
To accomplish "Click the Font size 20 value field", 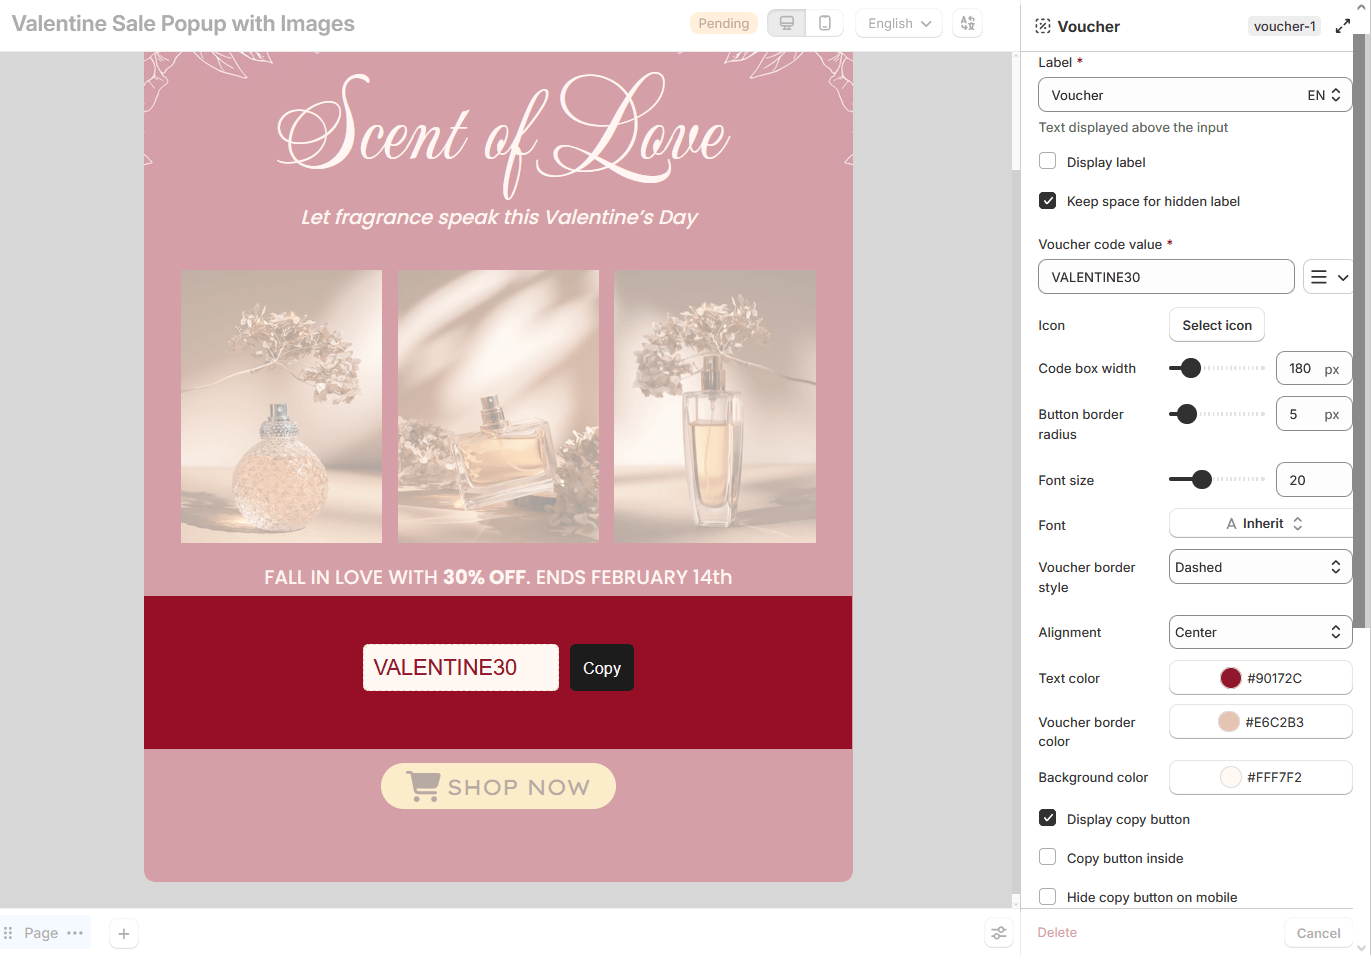I will pyautogui.click(x=1314, y=480).
